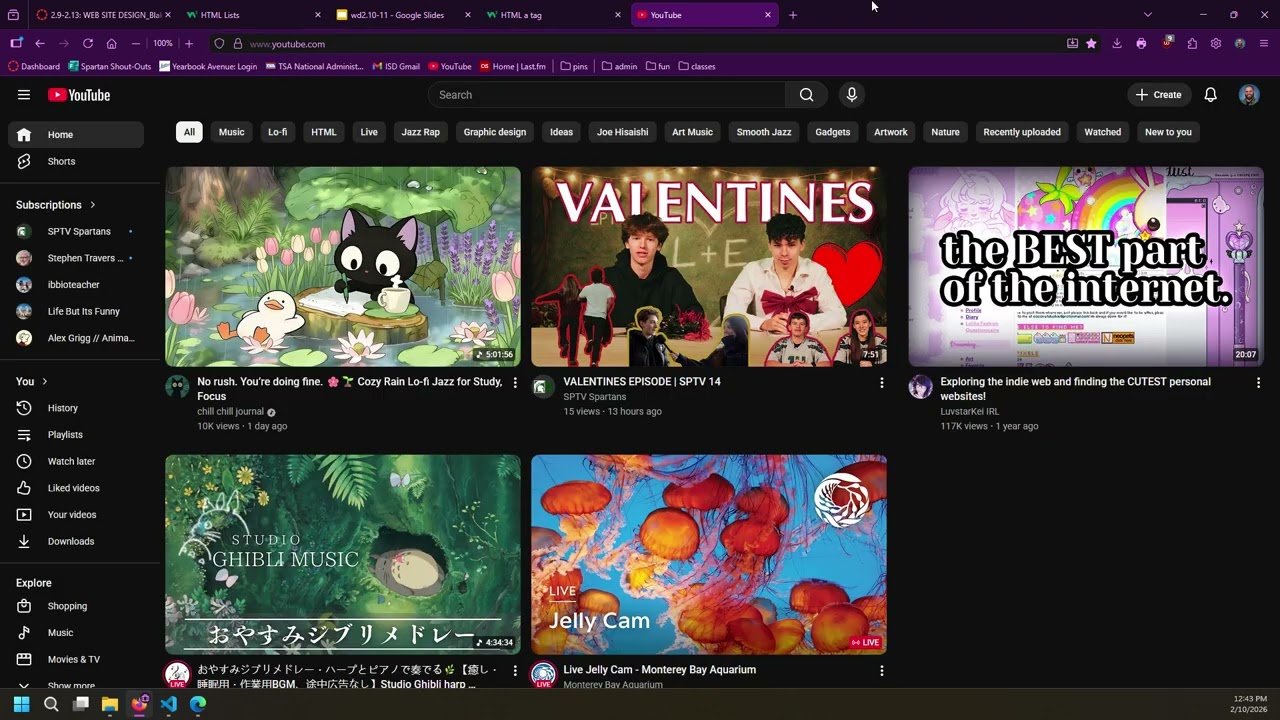The width and height of the screenshot is (1280, 720).
Task: Click in the YouTube Search field
Action: click(608, 95)
